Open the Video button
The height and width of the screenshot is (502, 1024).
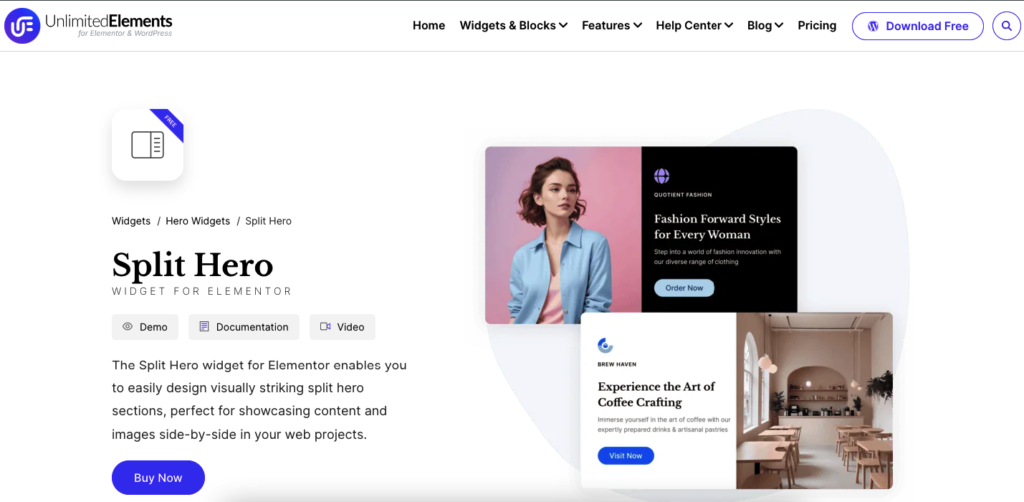tap(342, 327)
